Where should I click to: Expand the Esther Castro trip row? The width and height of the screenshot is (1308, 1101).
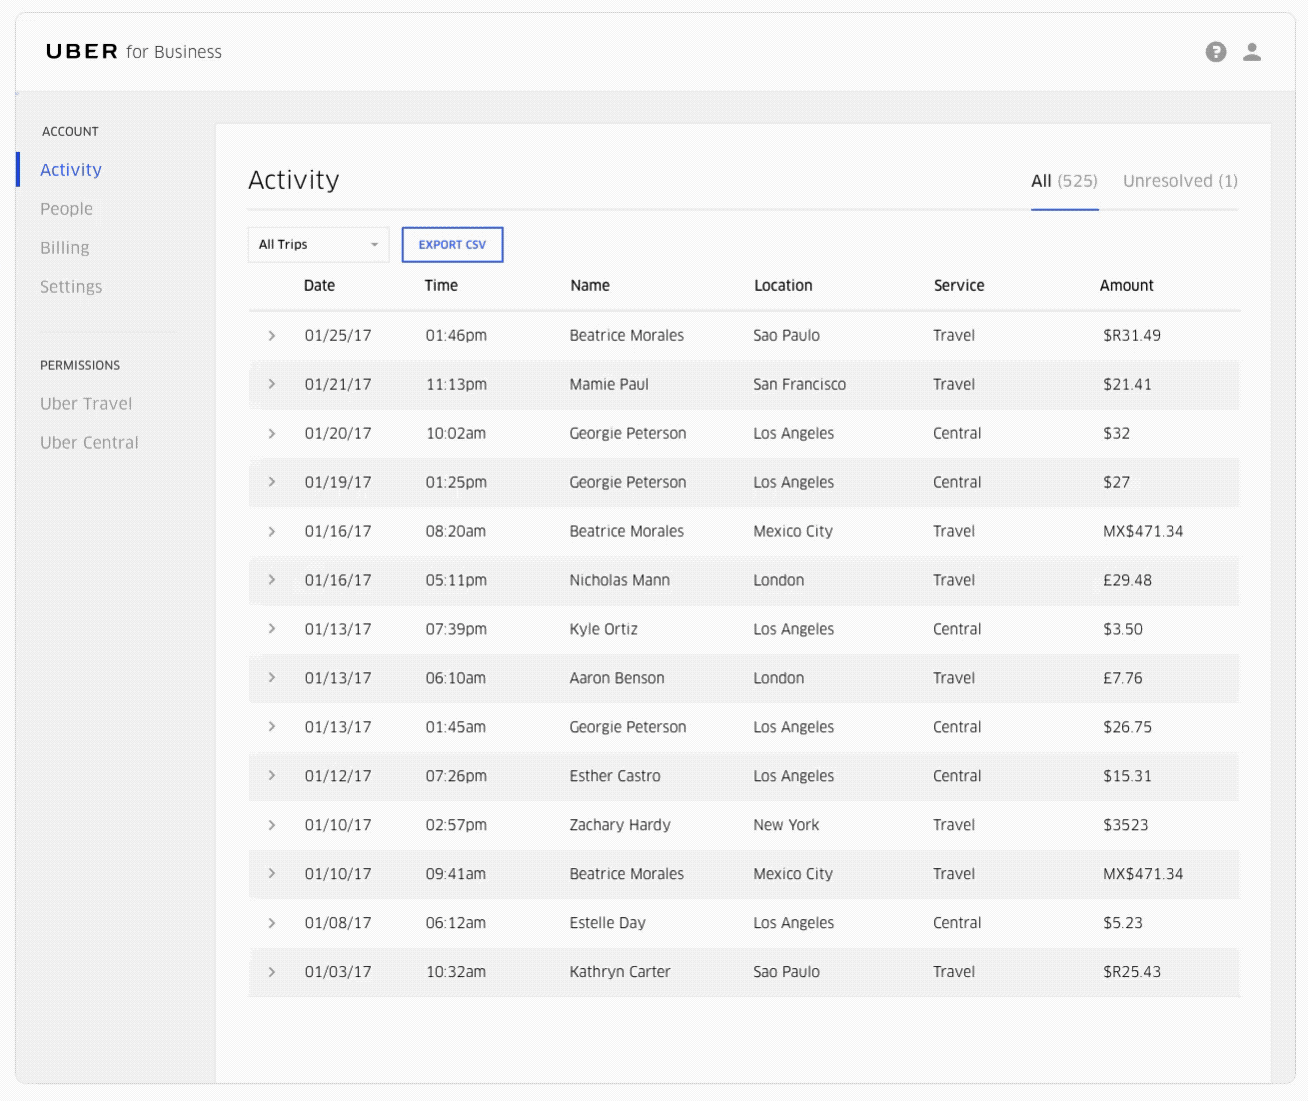(271, 776)
